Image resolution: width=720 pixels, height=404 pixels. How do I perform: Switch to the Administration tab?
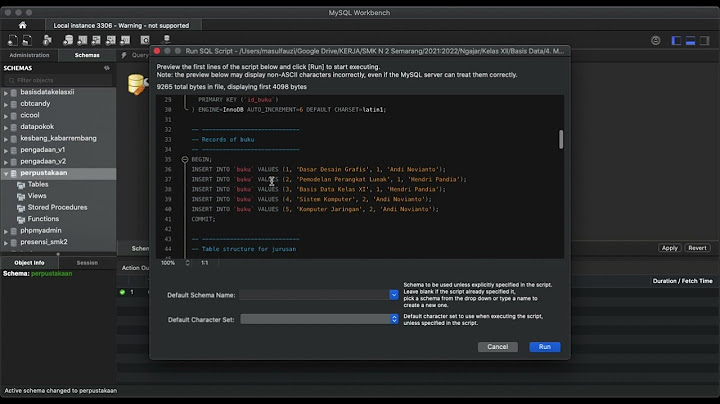pos(29,55)
